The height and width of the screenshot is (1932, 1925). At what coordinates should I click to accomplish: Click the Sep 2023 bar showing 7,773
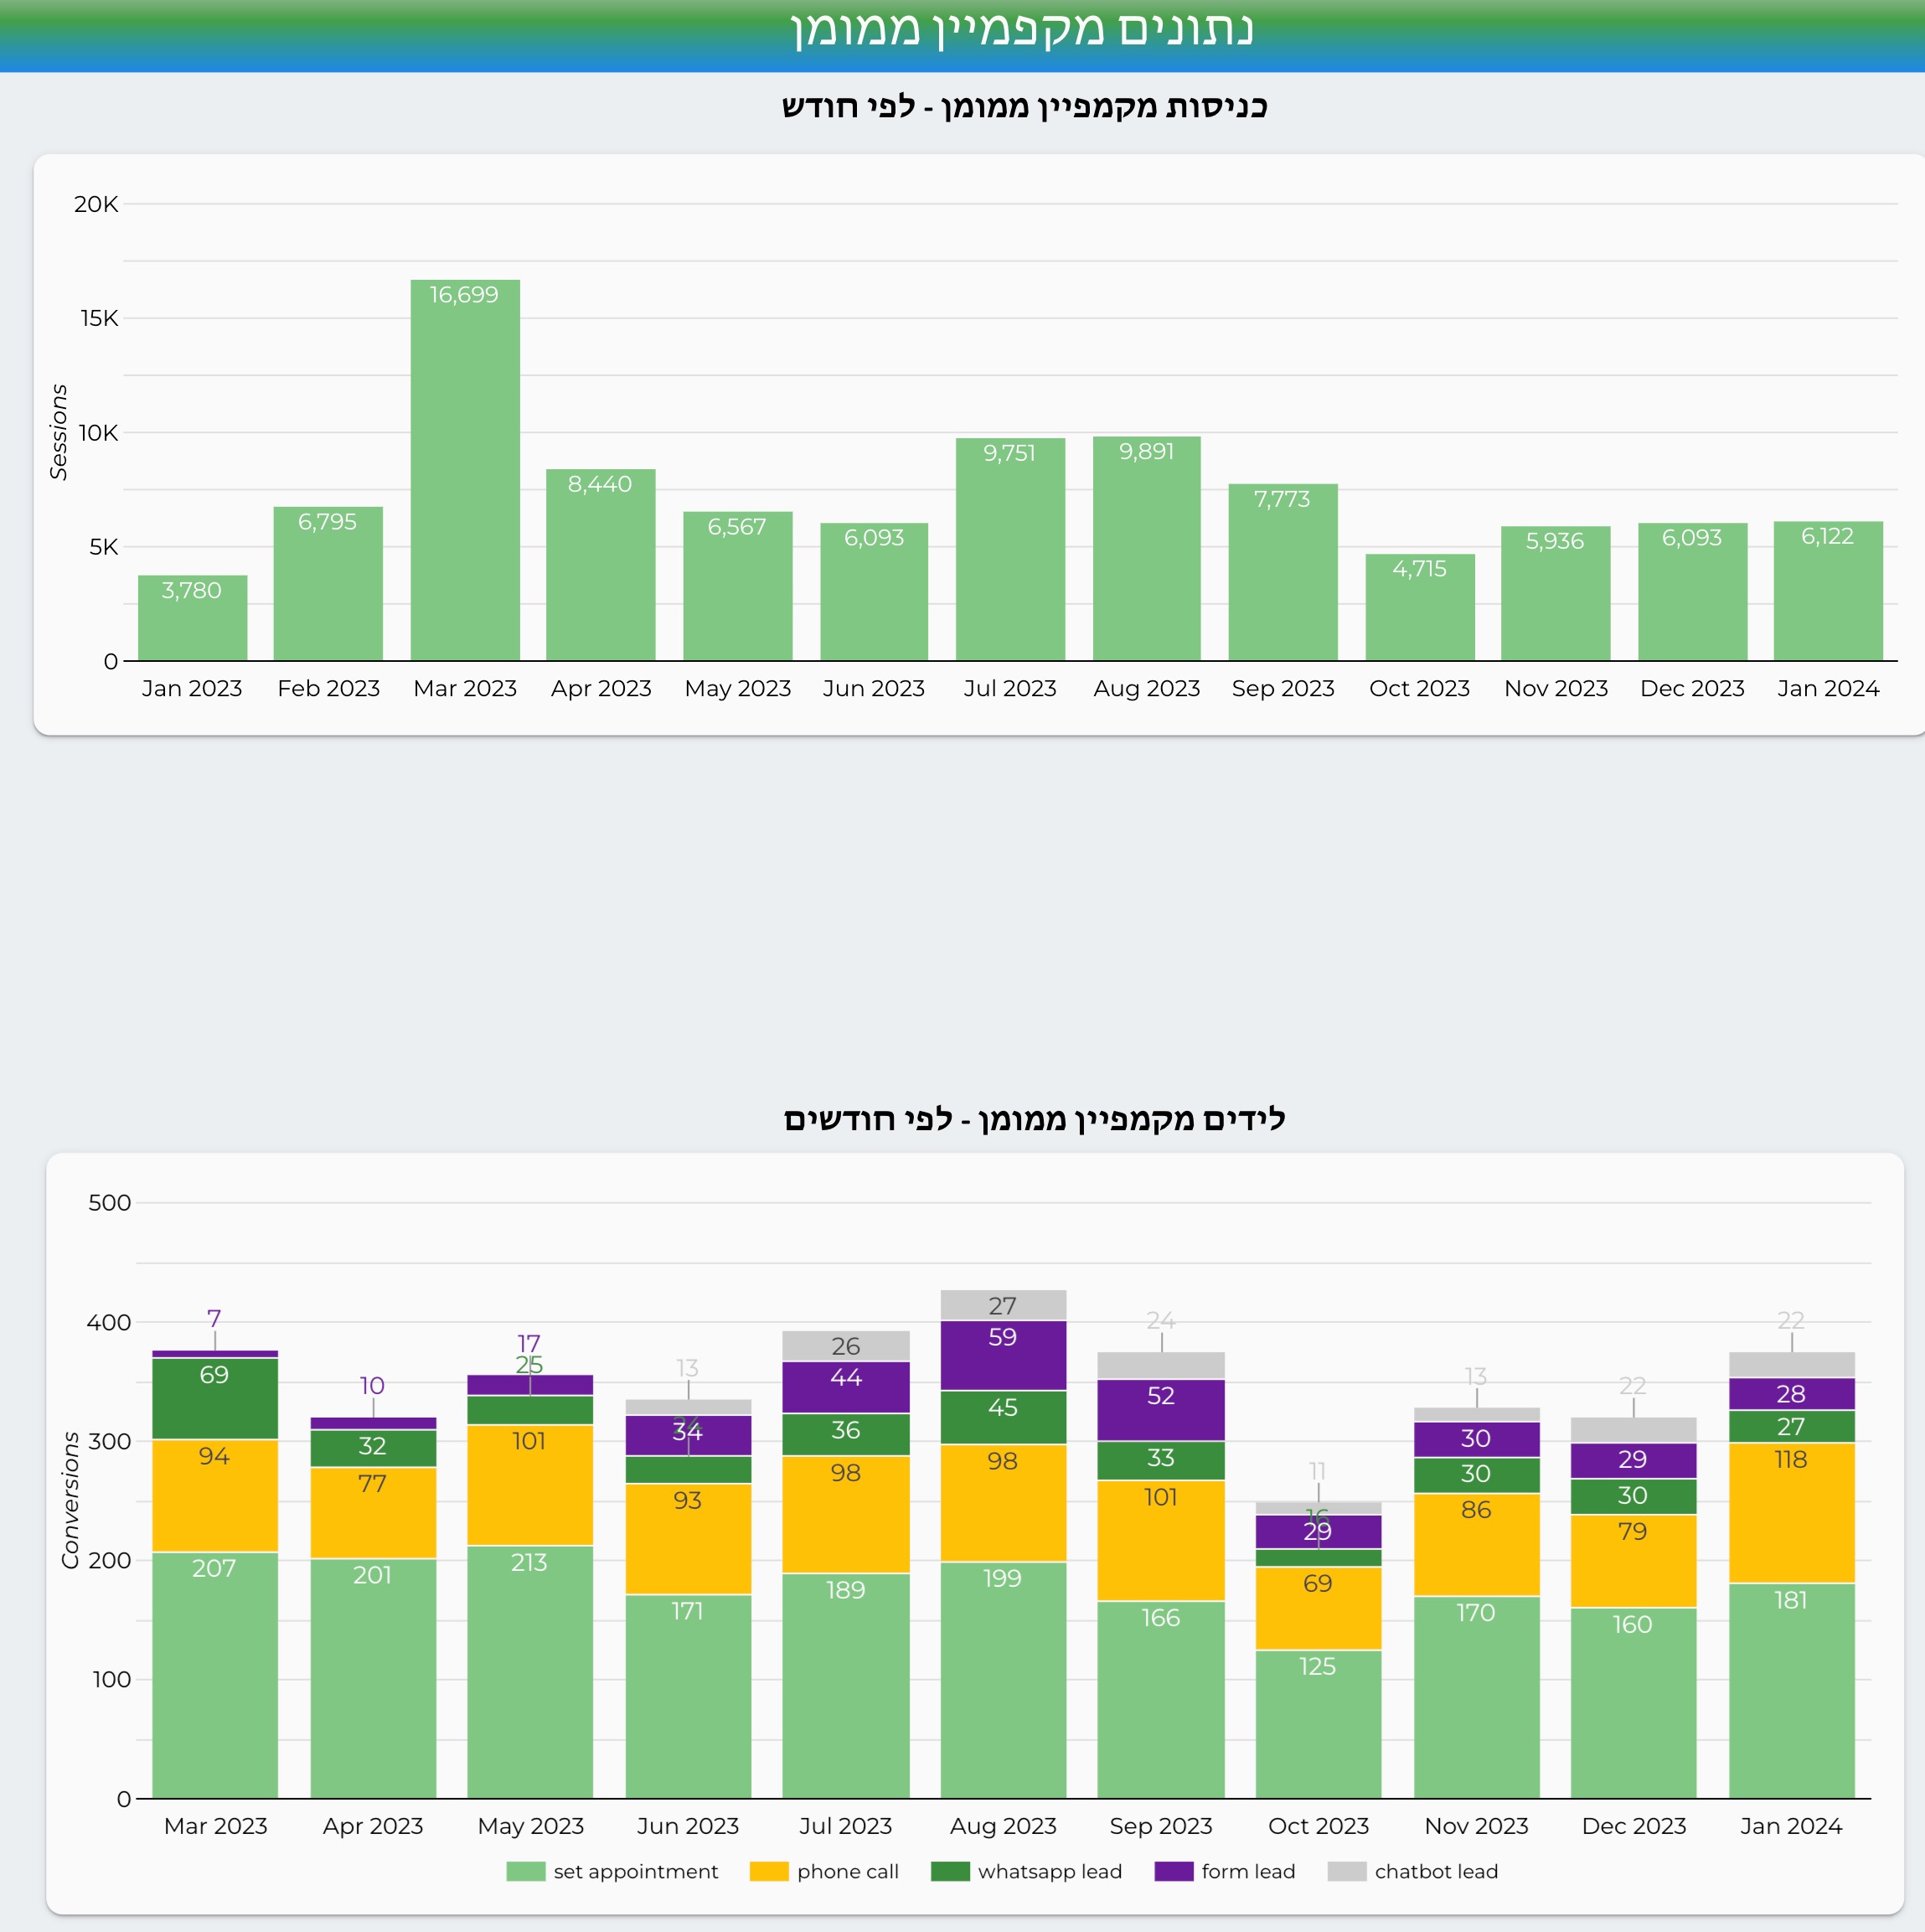coord(1283,572)
